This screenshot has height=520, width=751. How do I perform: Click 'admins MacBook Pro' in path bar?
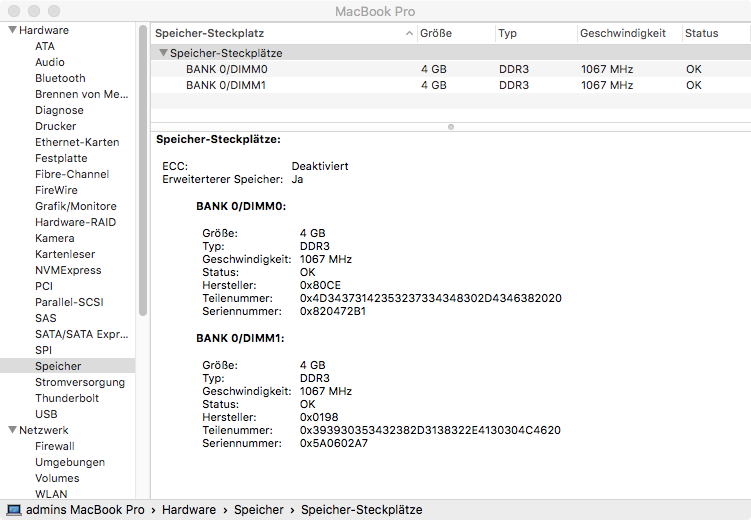(85, 510)
